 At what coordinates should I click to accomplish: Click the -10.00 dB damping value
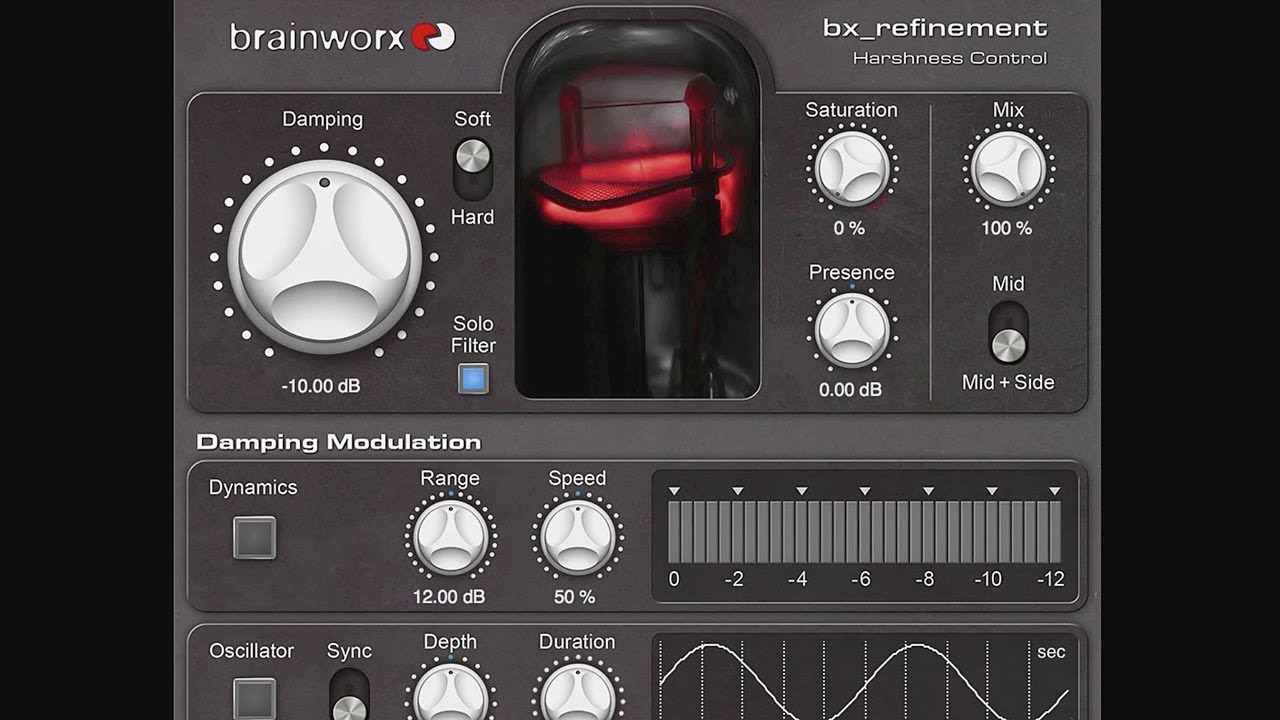(322, 385)
